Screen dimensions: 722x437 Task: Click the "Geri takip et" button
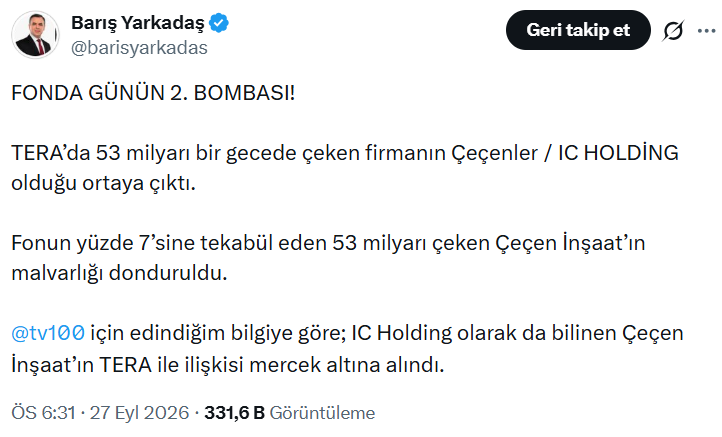point(578,30)
